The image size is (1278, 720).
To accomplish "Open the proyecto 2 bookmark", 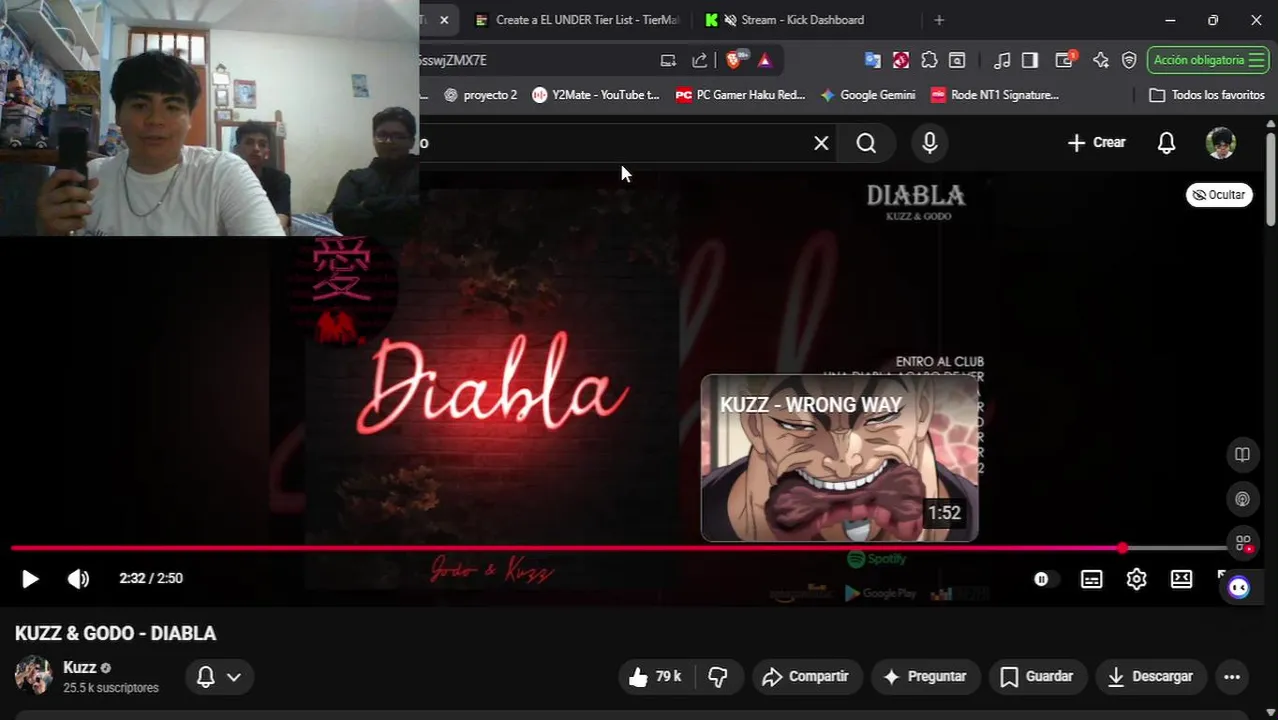I will [x=480, y=95].
